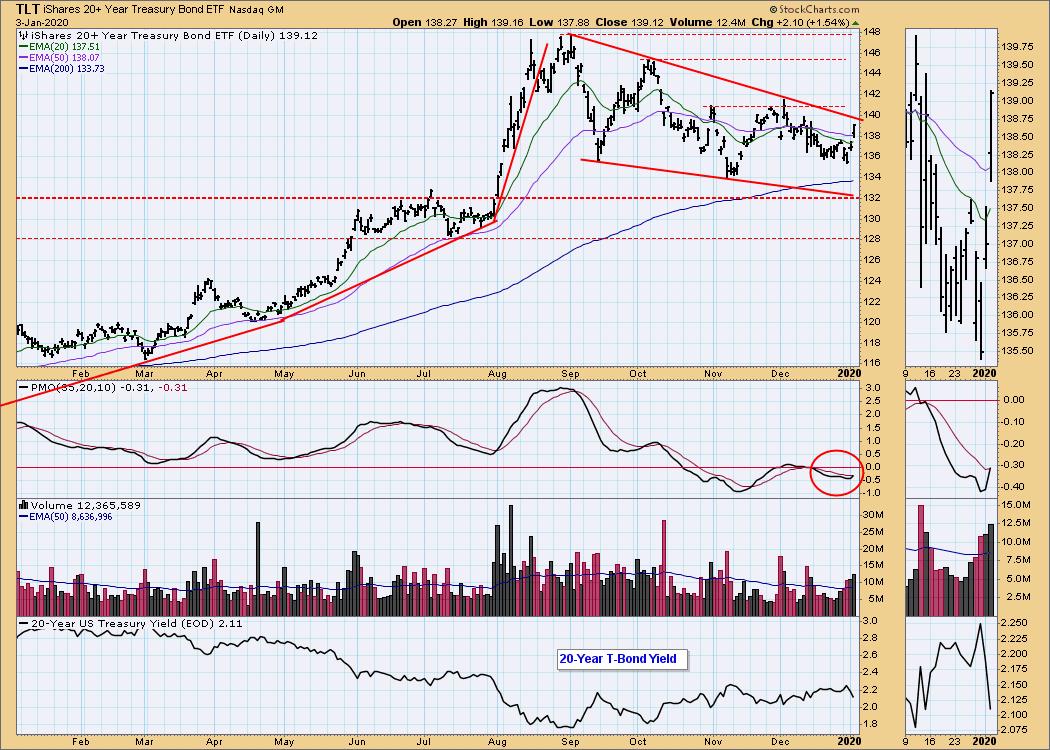The height and width of the screenshot is (750, 1050).
Task: Click the volume bars icon beside Volume label
Action: pyautogui.click(x=25, y=506)
